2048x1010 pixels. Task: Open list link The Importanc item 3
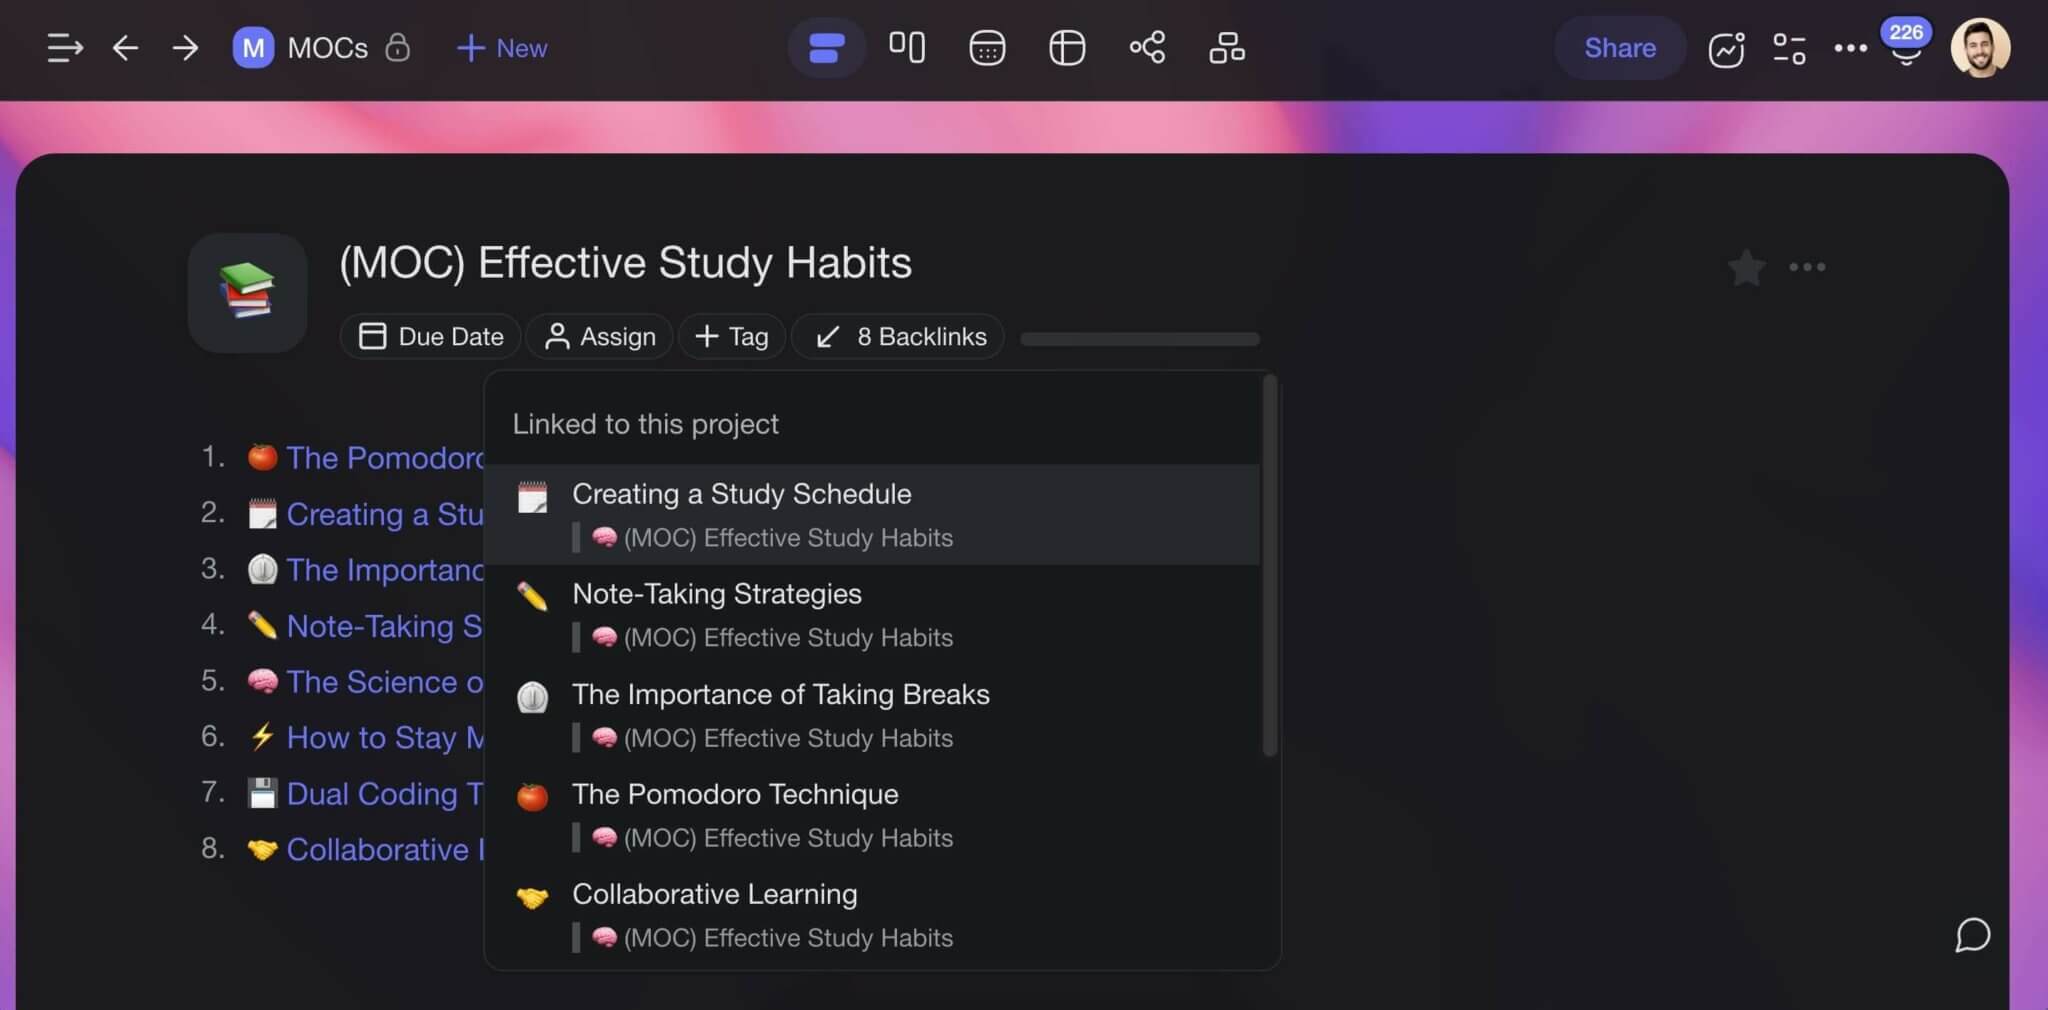[385, 570]
